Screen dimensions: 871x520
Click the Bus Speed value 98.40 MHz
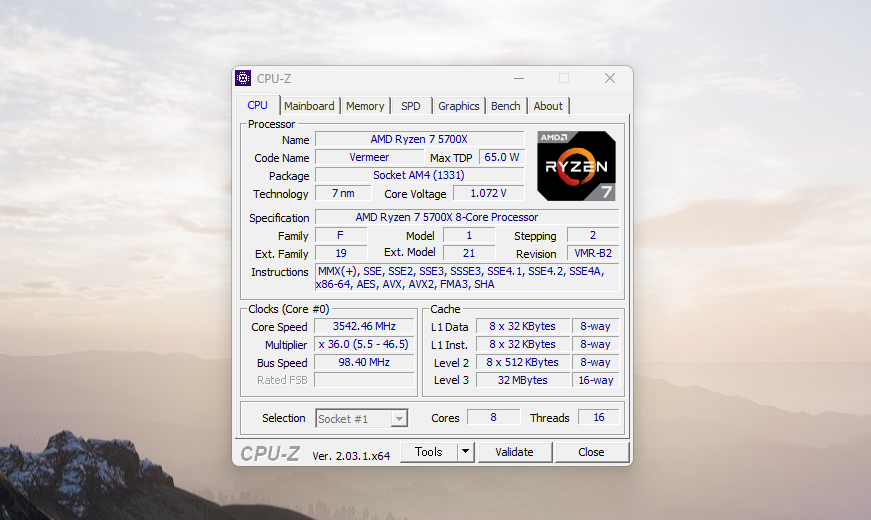coord(364,362)
